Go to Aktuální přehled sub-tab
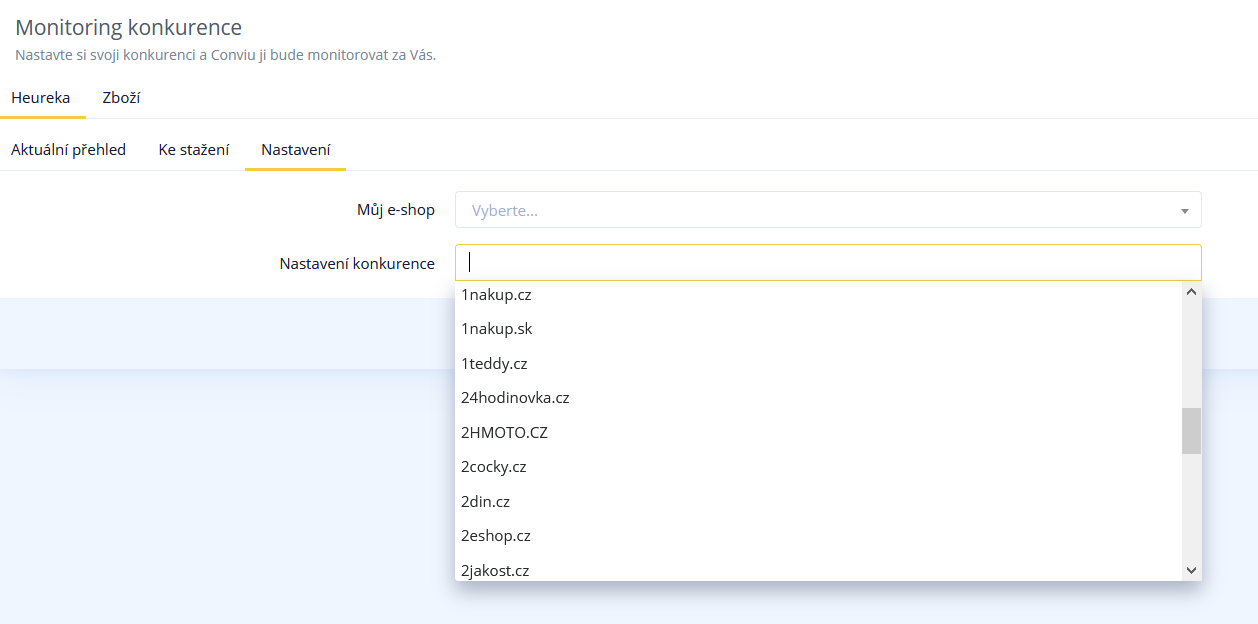 (68, 150)
